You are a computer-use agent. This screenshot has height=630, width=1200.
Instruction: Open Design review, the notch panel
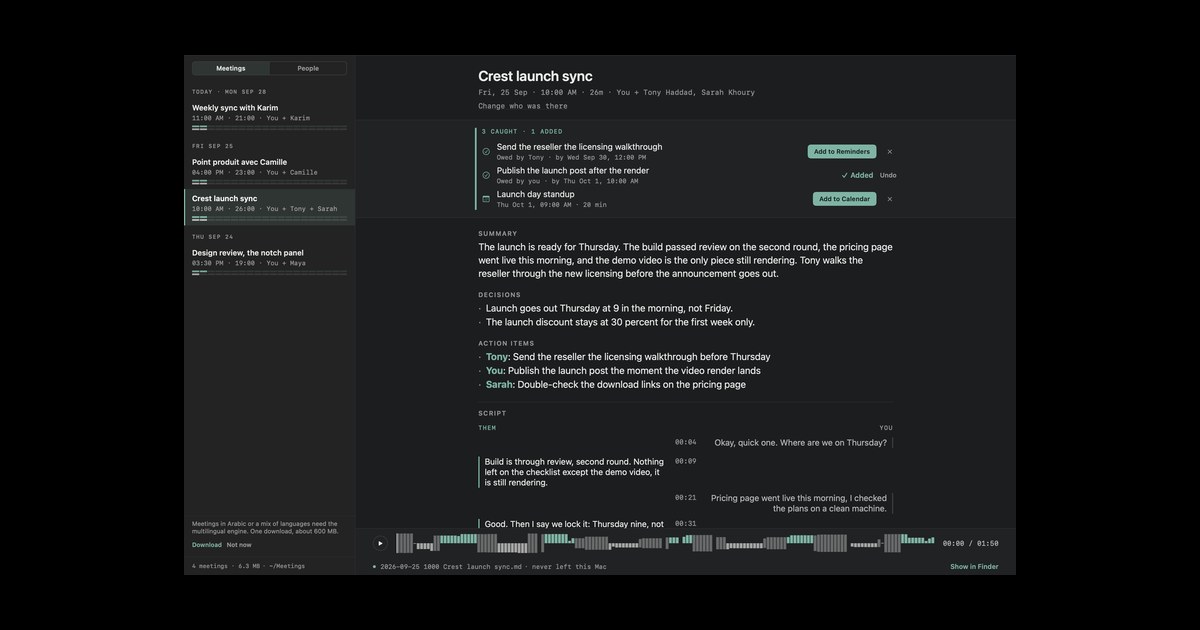pyautogui.click(x=269, y=261)
